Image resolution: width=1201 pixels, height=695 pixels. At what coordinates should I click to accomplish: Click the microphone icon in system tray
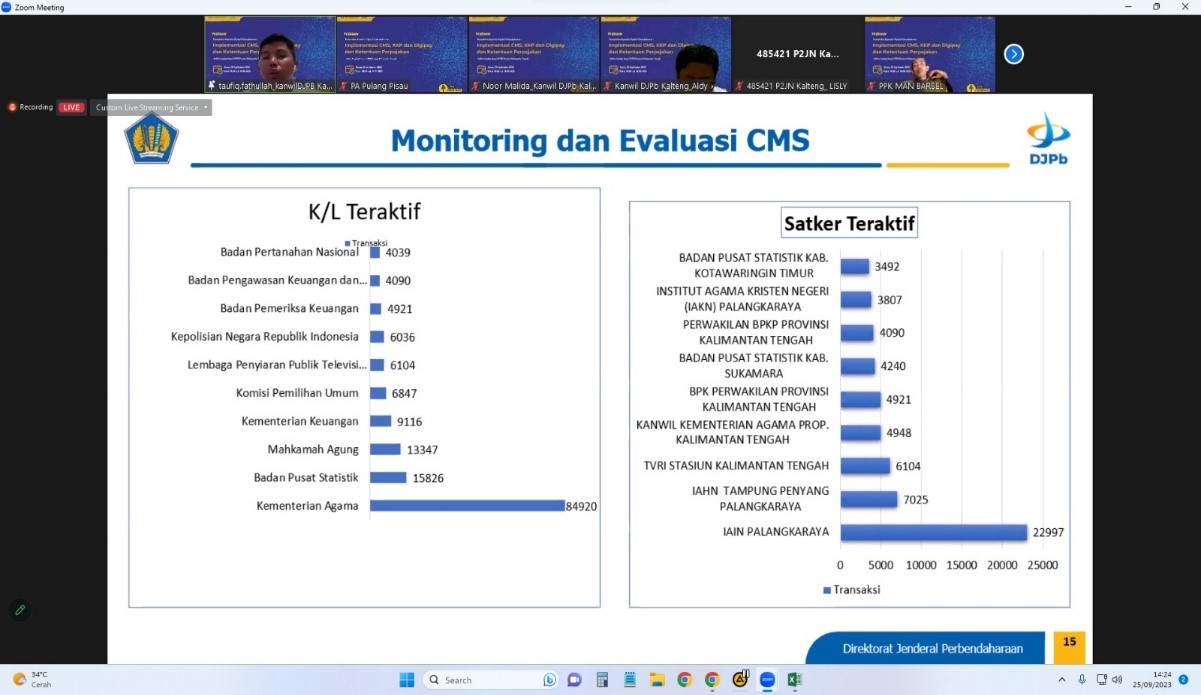point(1082,680)
